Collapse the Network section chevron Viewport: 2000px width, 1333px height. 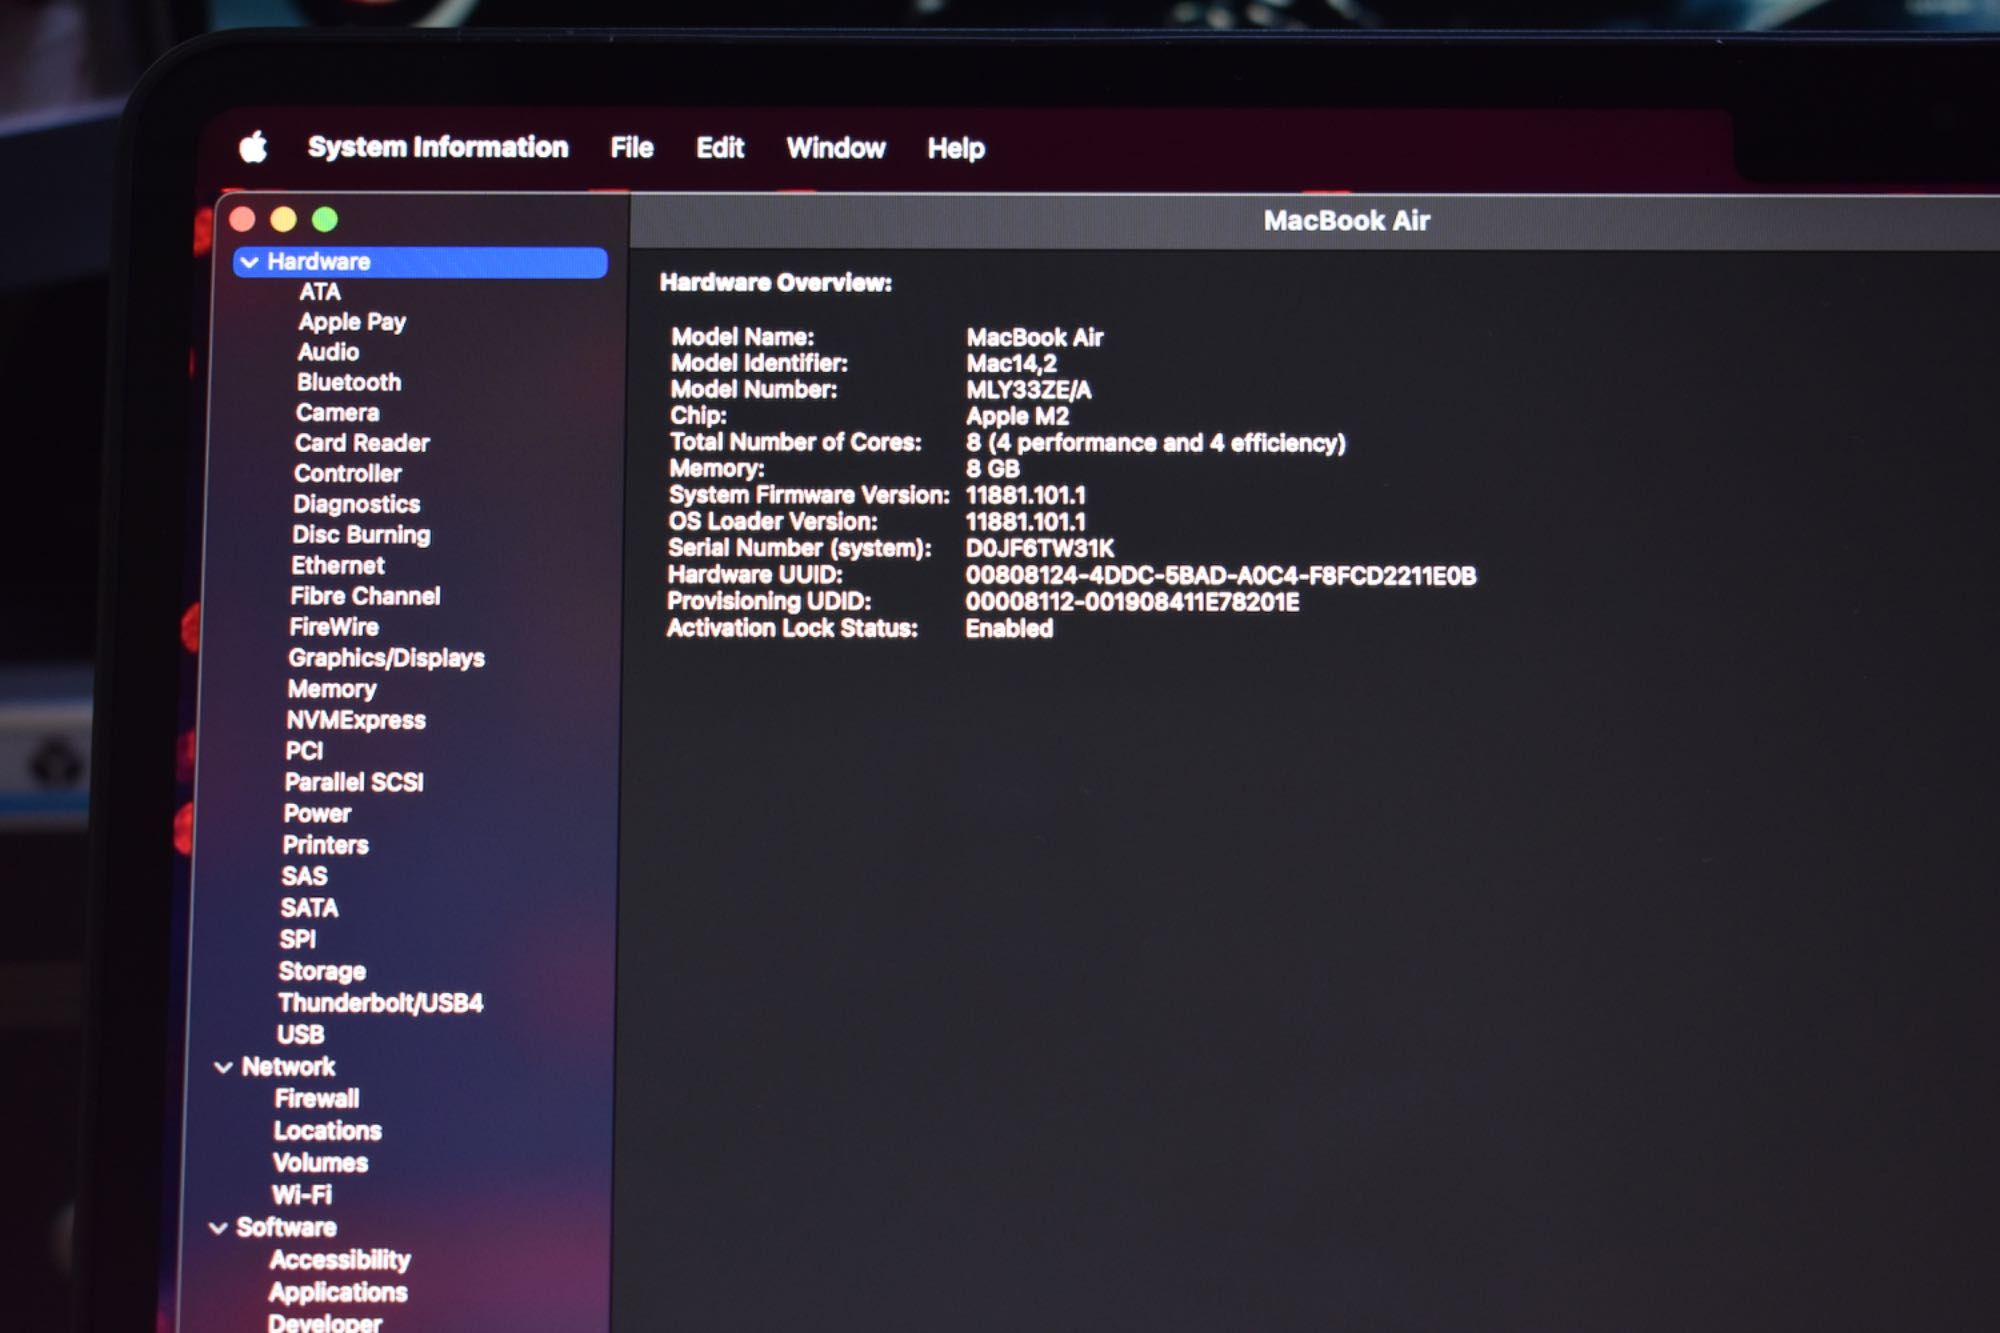click(x=224, y=1067)
